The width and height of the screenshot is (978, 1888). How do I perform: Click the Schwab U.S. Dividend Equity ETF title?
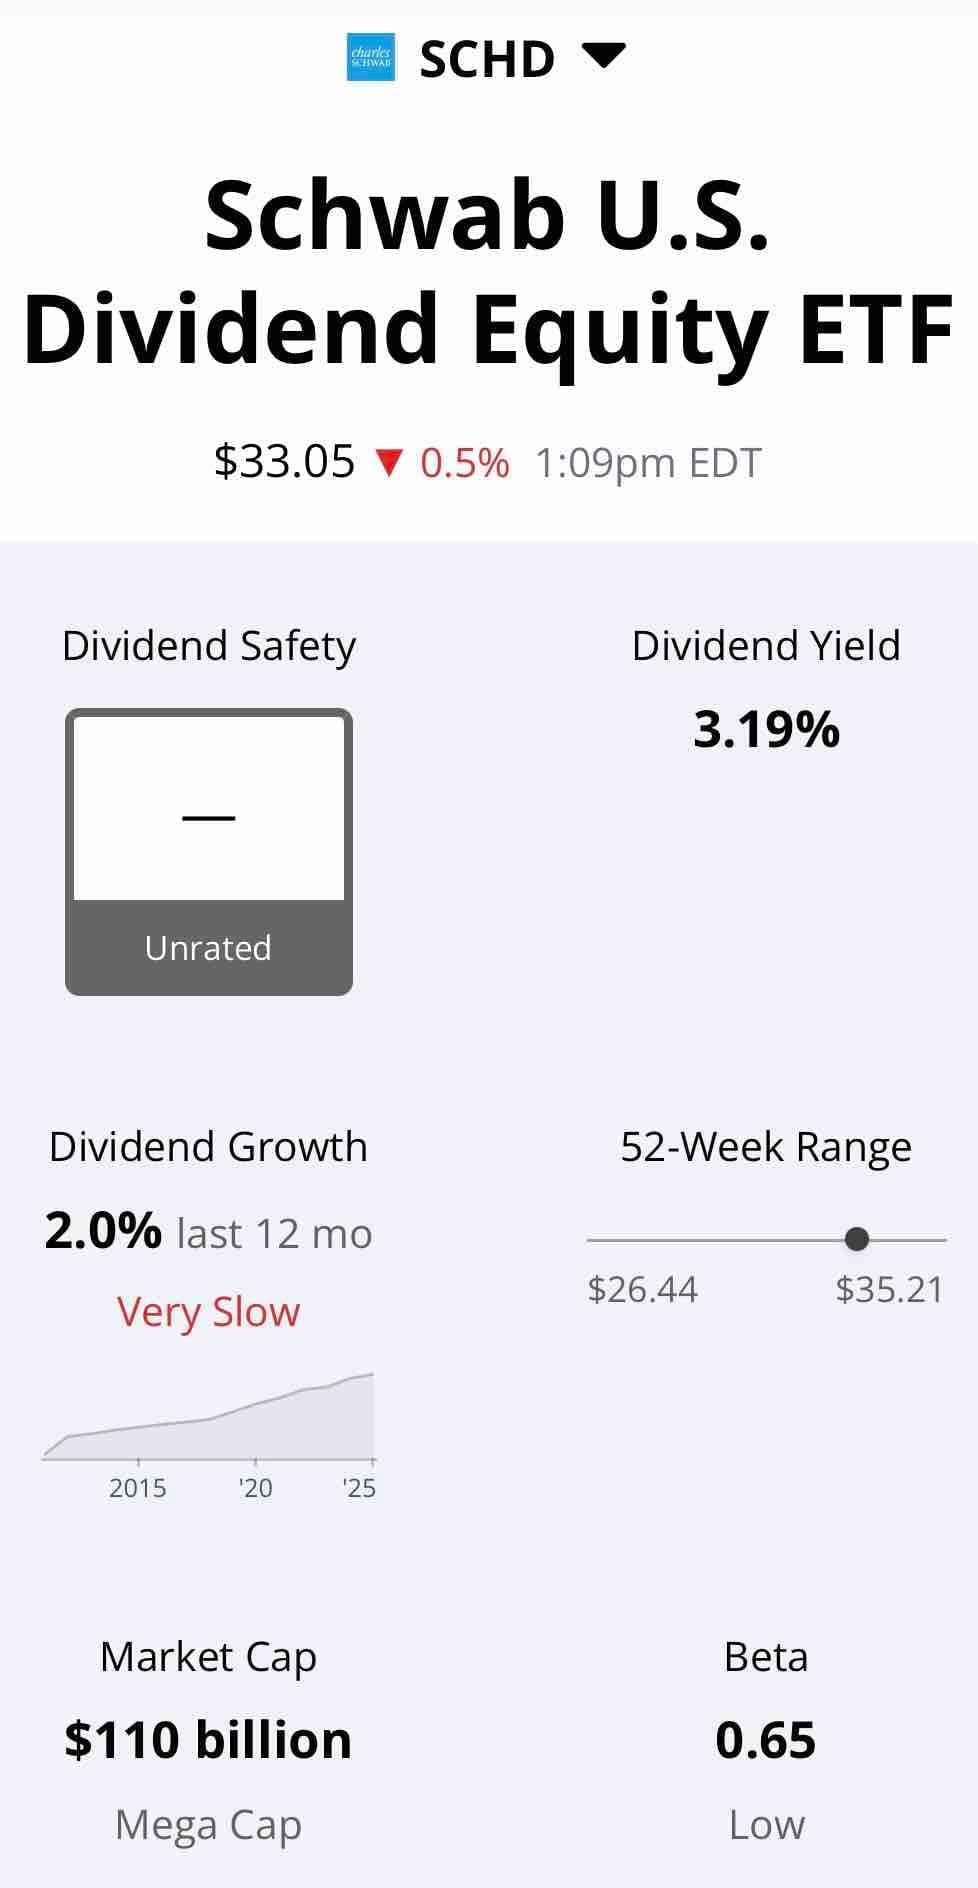(x=488, y=272)
